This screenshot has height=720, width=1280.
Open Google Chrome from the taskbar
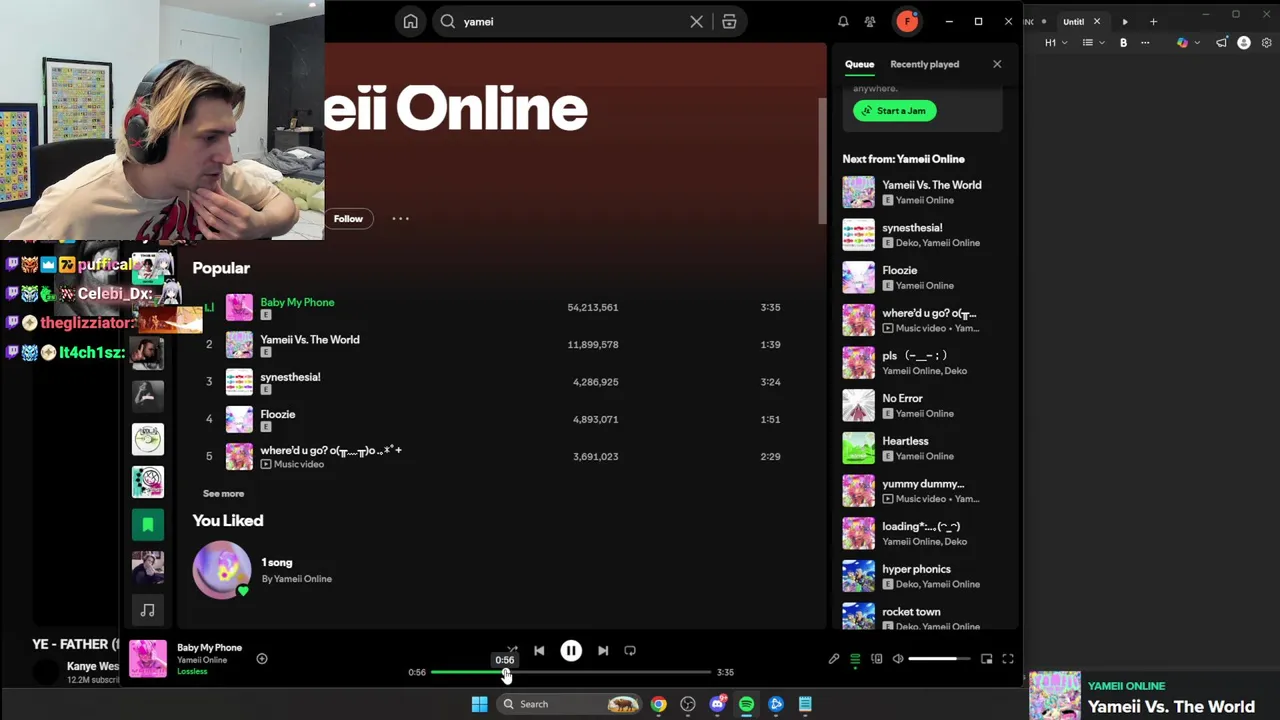658,704
